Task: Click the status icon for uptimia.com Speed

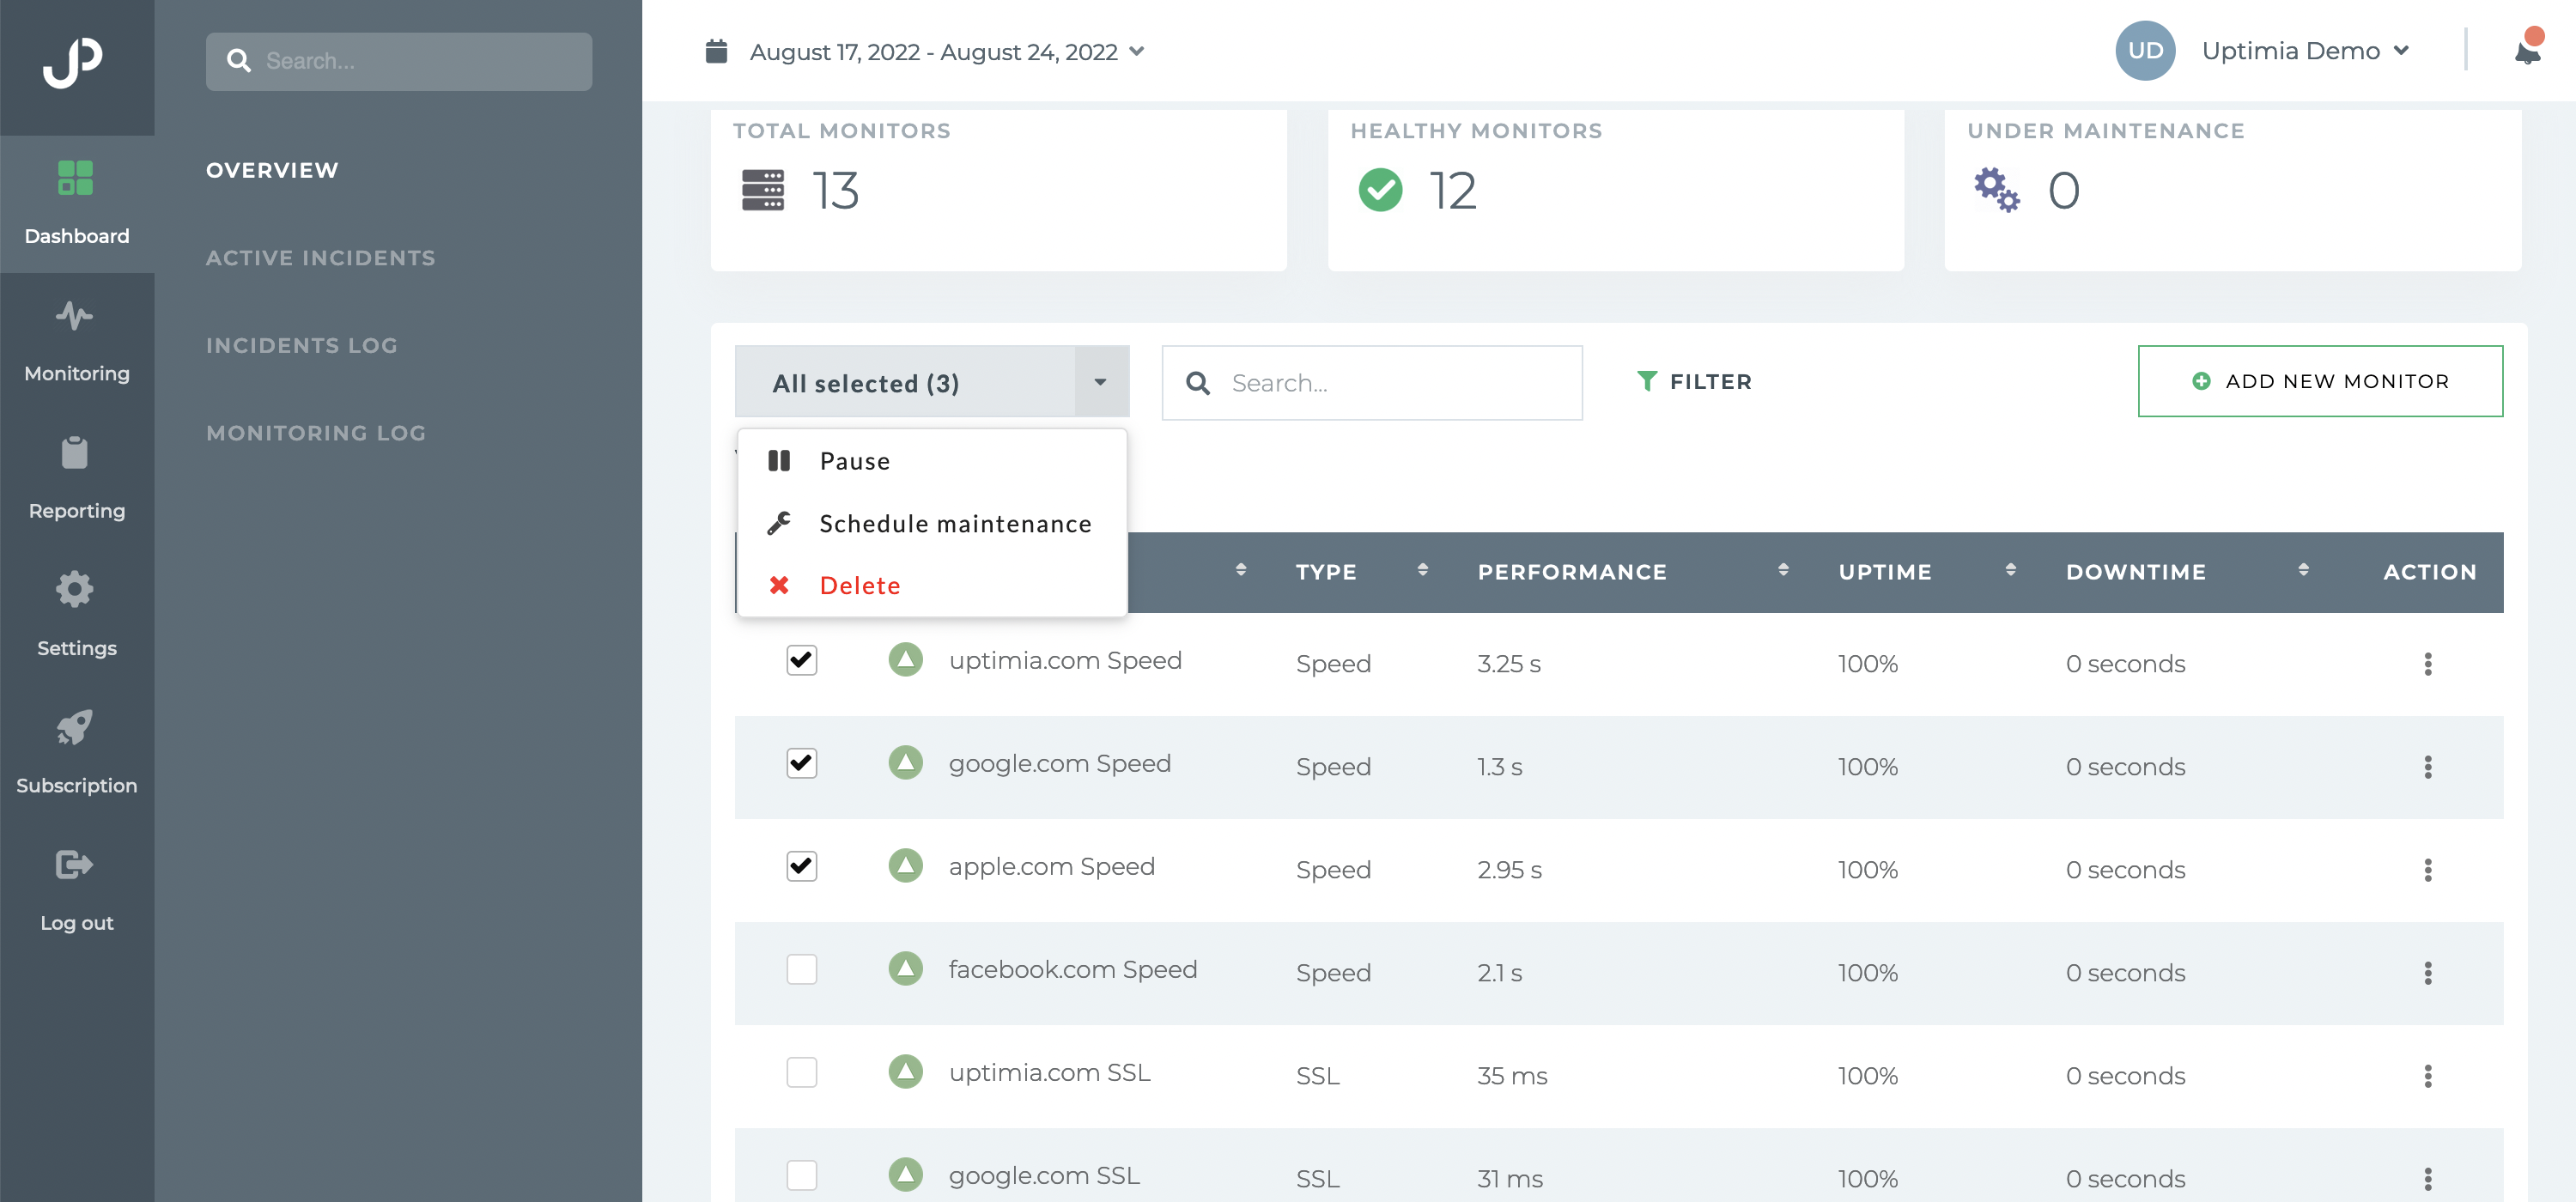Action: (x=905, y=660)
